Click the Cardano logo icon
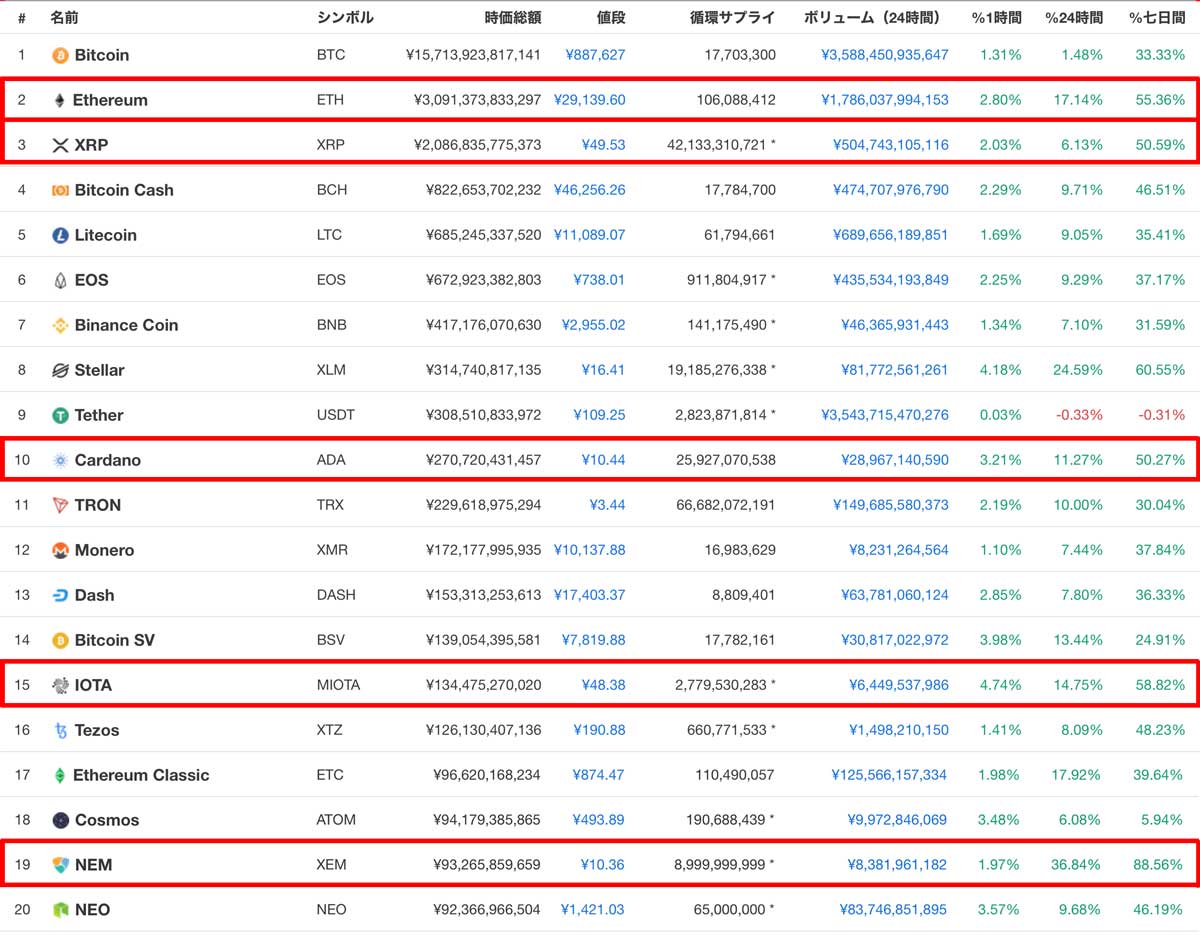 coord(60,460)
